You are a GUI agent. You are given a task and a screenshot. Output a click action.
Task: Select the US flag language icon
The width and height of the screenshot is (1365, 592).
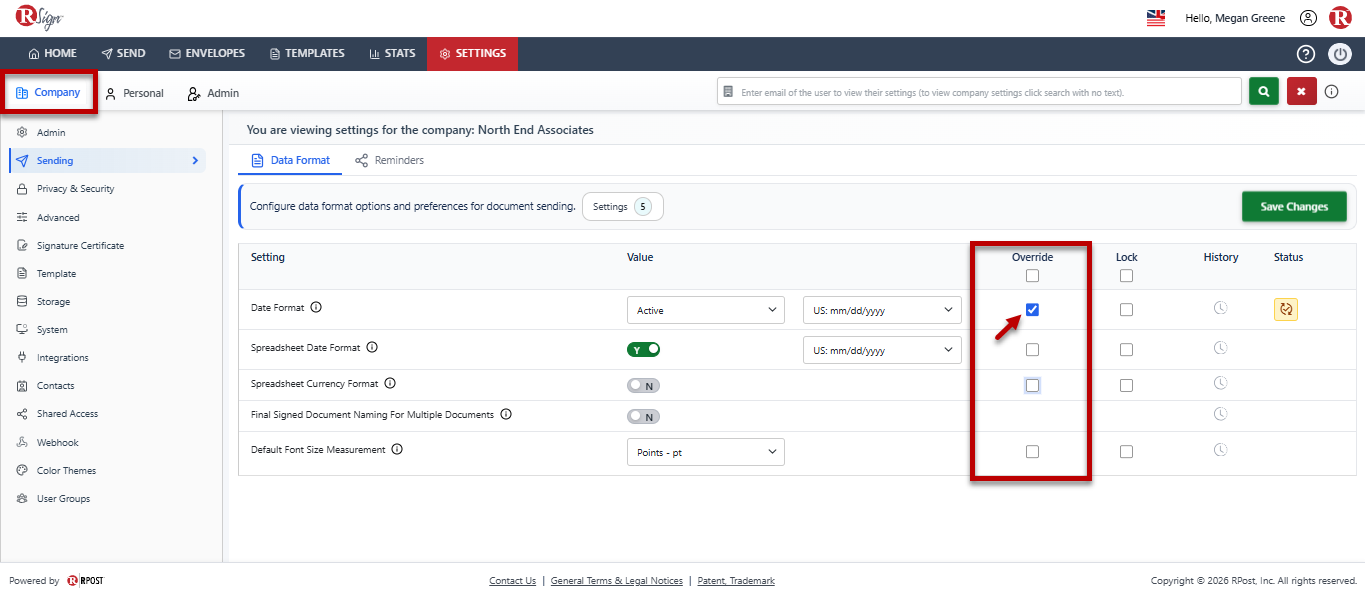1156,18
